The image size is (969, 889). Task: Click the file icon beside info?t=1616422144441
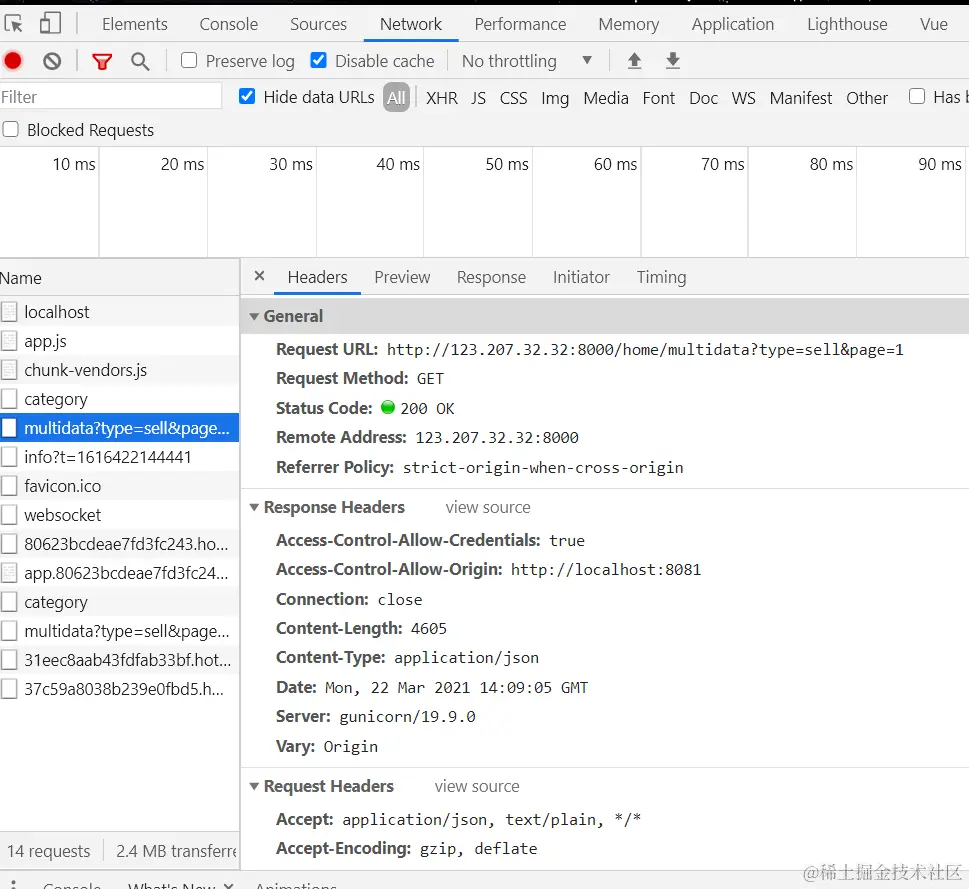point(9,457)
